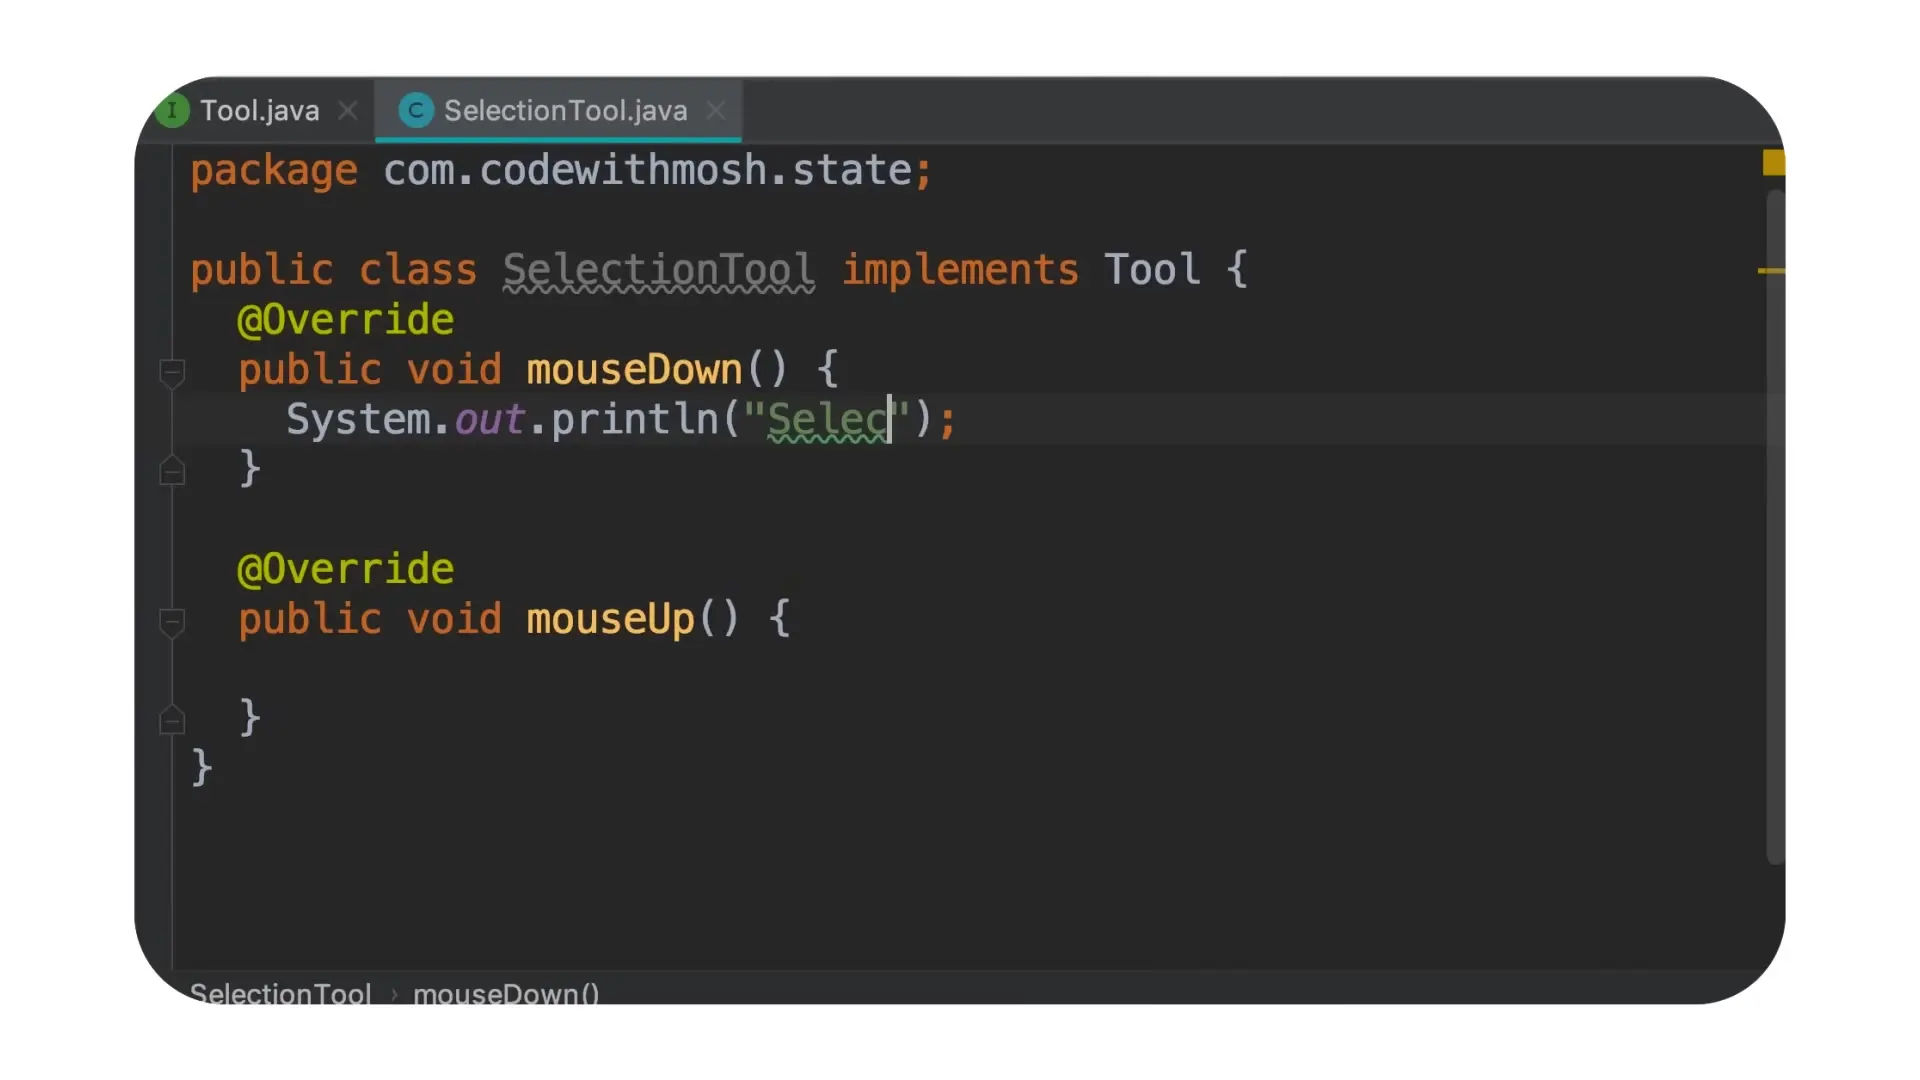This screenshot has width=1920, height=1080.
Task: Click the final closing brace of class
Action: point(201,768)
